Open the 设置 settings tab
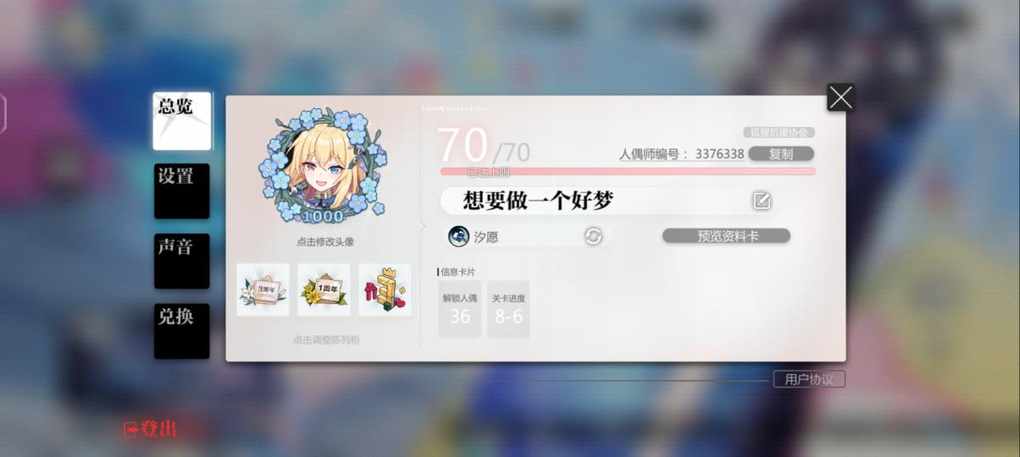Viewport: 1020px width, 457px height. (x=182, y=190)
